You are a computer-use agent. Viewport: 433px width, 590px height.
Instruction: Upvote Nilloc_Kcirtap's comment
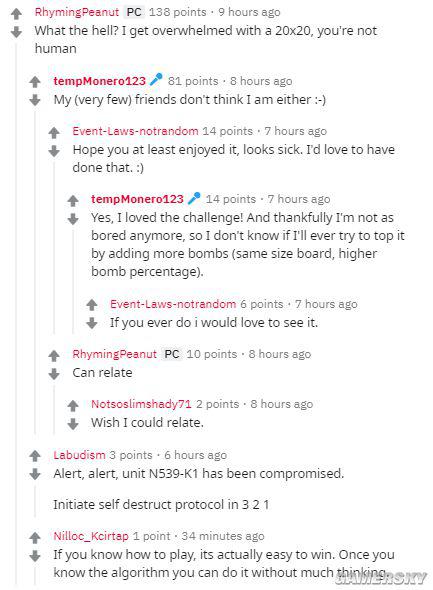click(x=35, y=537)
